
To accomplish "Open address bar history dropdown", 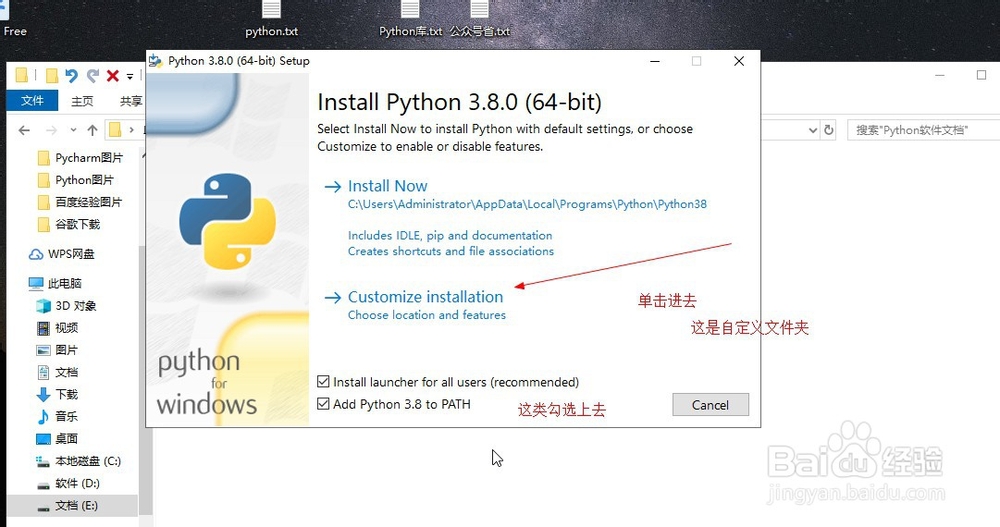I will pyautogui.click(x=812, y=130).
